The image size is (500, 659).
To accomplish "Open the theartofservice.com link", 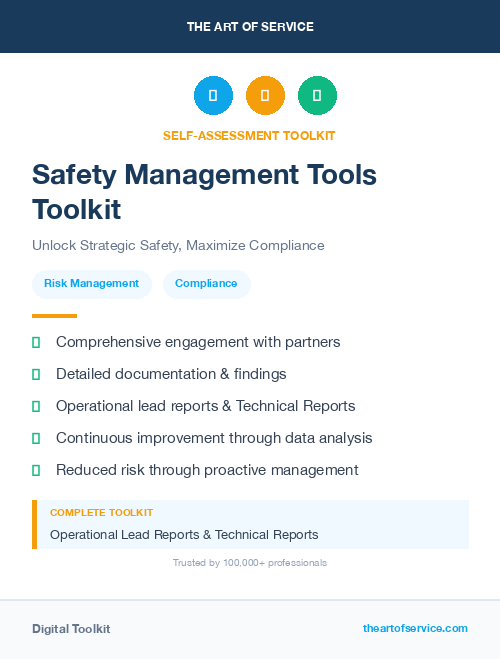I will tap(415, 628).
